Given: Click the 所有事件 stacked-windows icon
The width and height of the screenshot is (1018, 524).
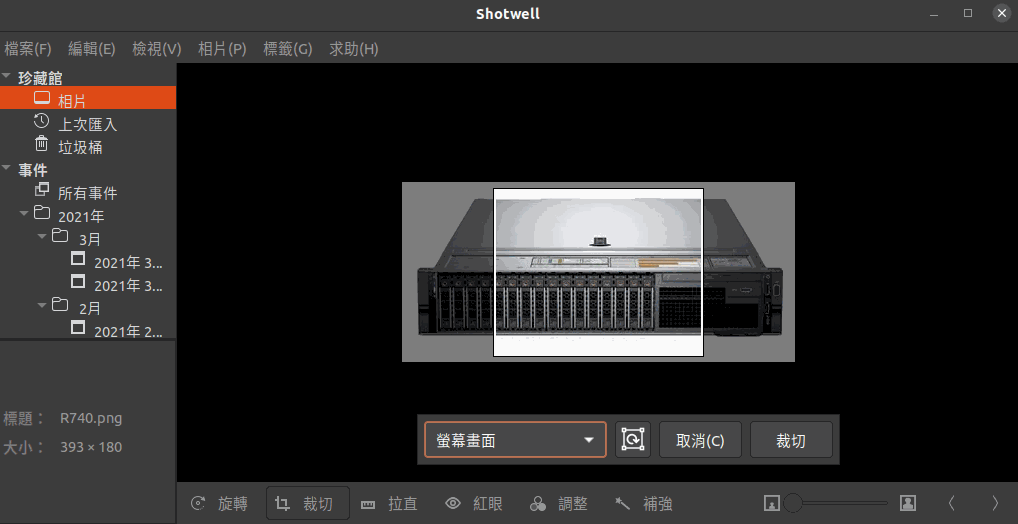Looking at the screenshot, I should [42, 190].
